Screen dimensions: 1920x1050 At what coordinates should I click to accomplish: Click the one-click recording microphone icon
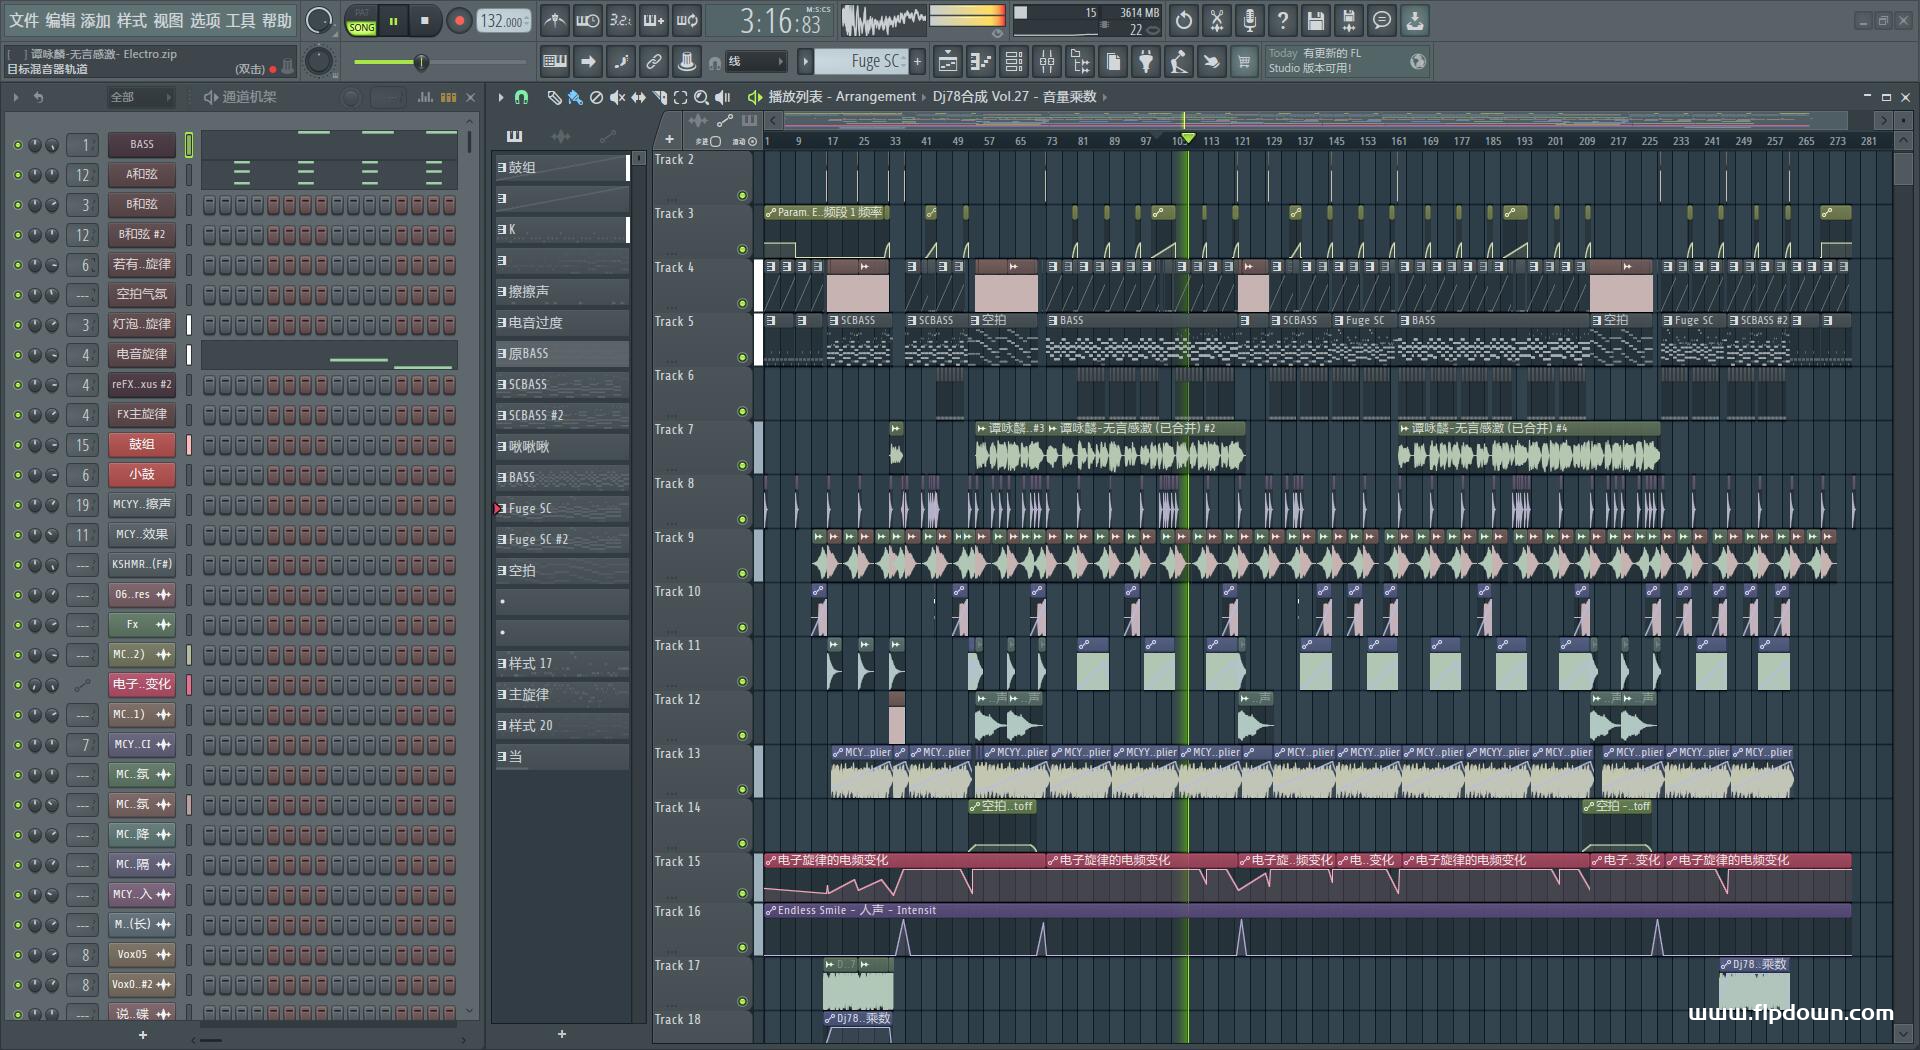coord(1250,20)
